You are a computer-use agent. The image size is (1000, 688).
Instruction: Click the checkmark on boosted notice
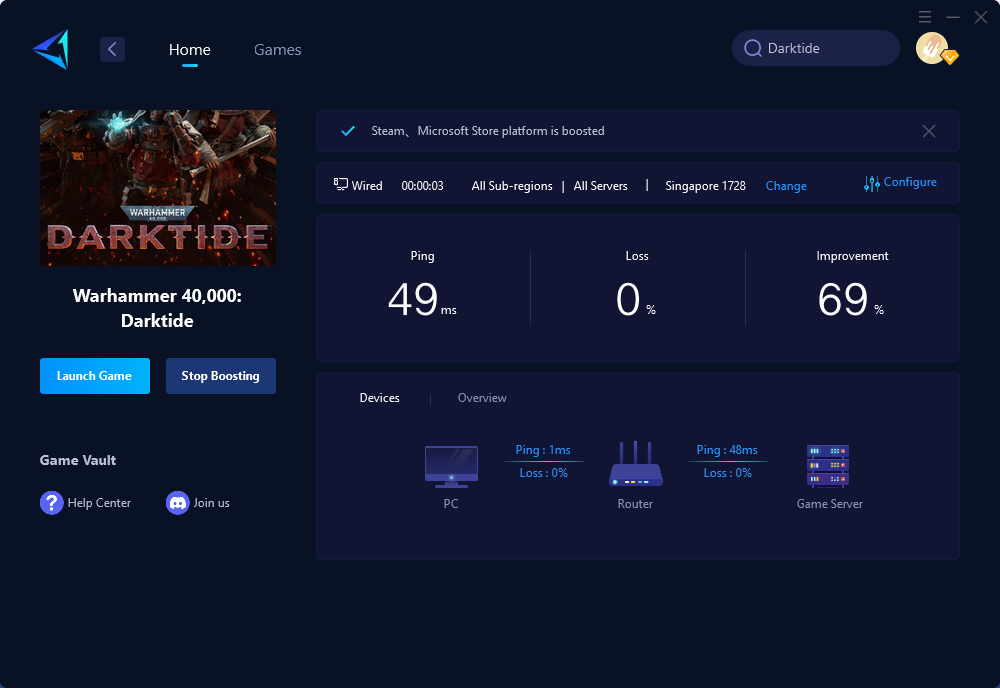click(x=348, y=131)
